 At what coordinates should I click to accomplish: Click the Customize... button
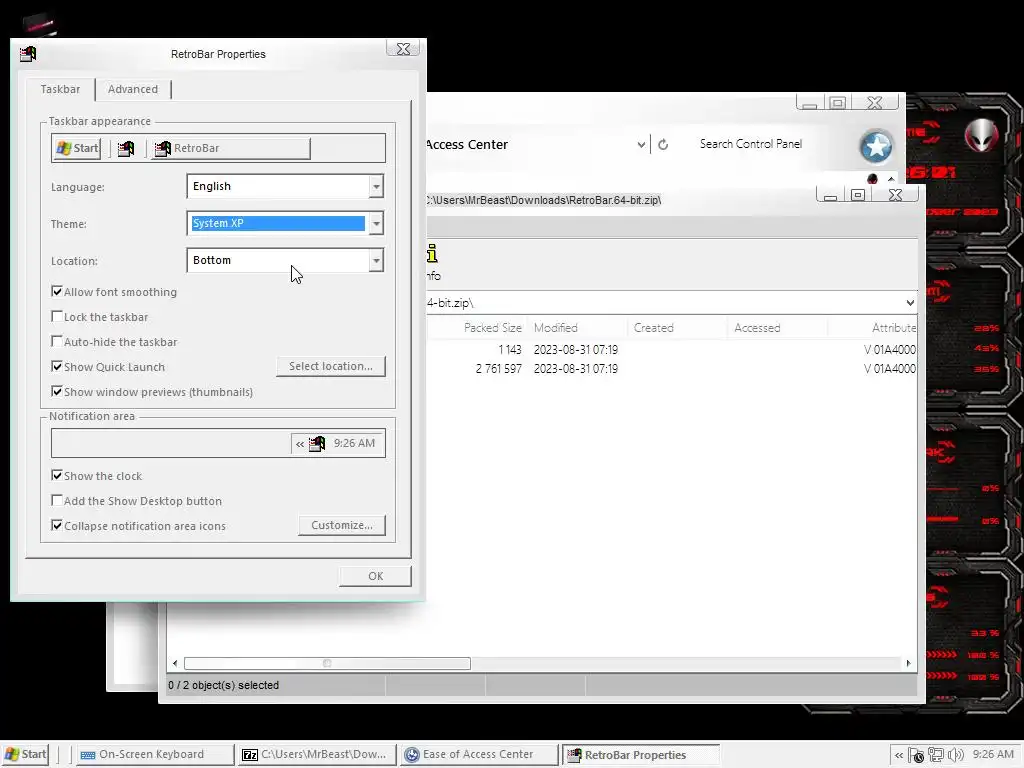click(342, 525)
